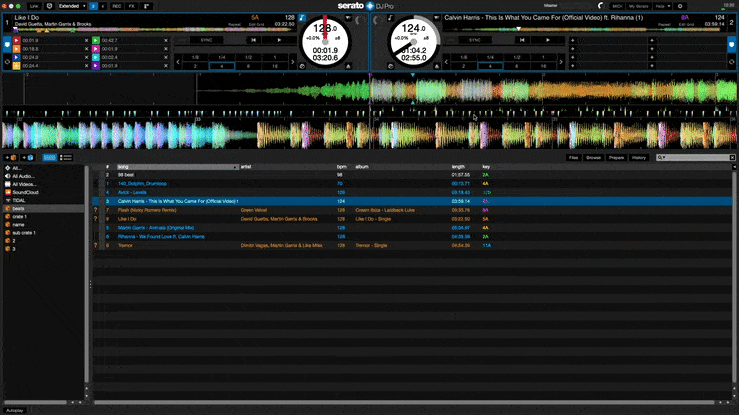Open My Serato
The image size is (739, 415).
point(639,6)
